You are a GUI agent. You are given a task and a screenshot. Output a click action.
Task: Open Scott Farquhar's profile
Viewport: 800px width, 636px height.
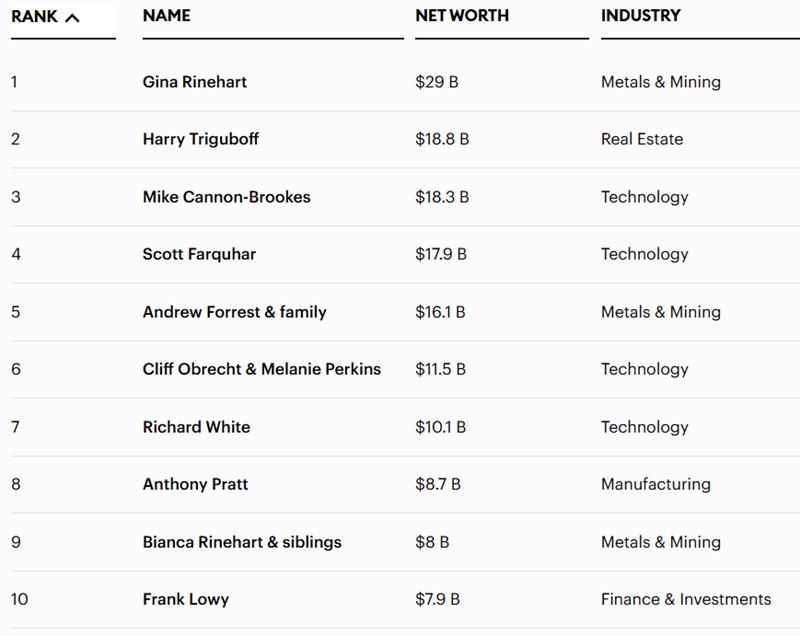point(199,254)
